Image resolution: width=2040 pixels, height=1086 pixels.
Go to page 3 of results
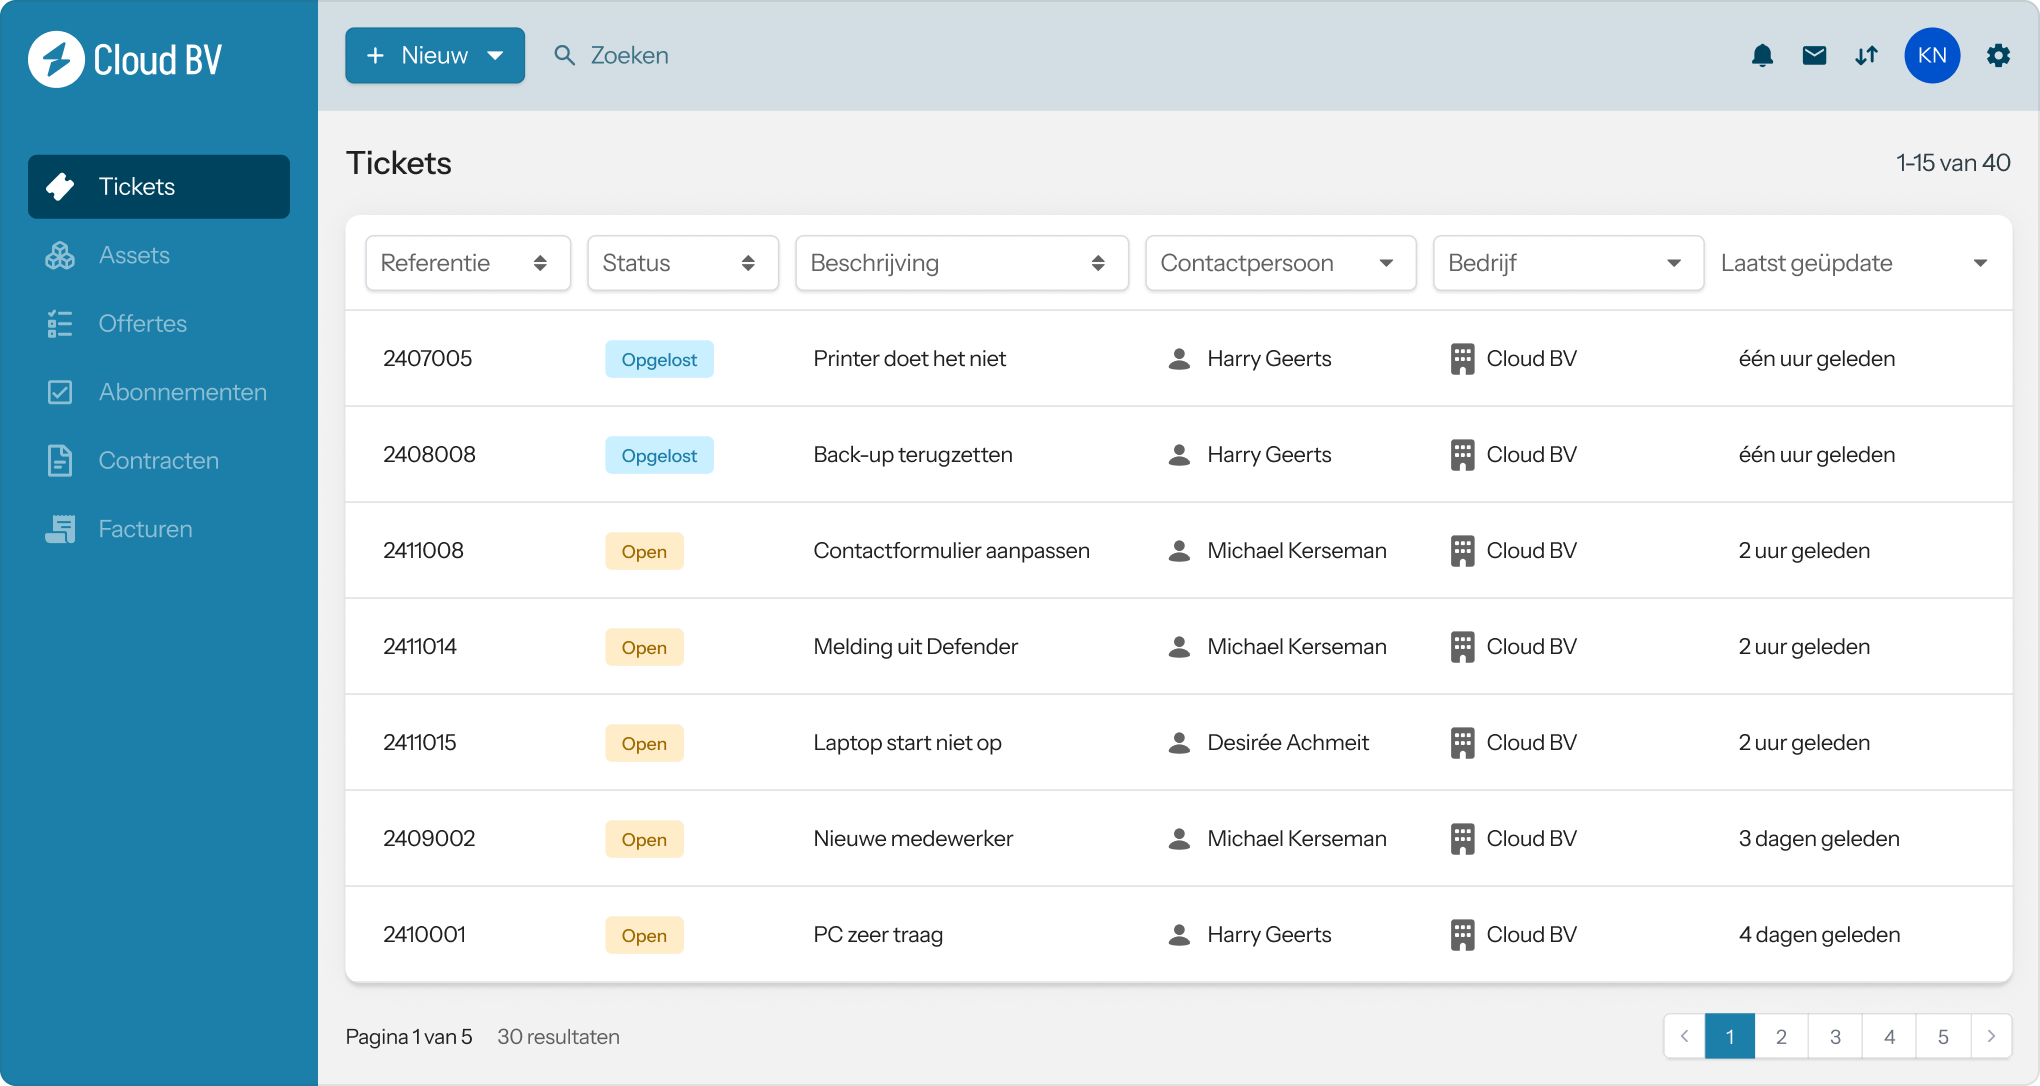(x=1835, y=1036)
